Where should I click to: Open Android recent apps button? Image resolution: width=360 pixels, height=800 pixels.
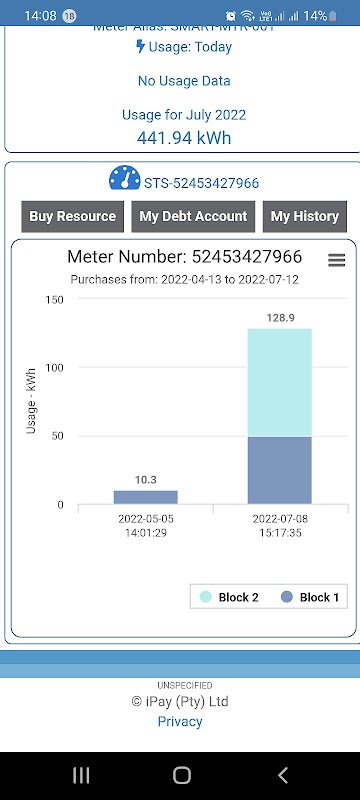81,775
